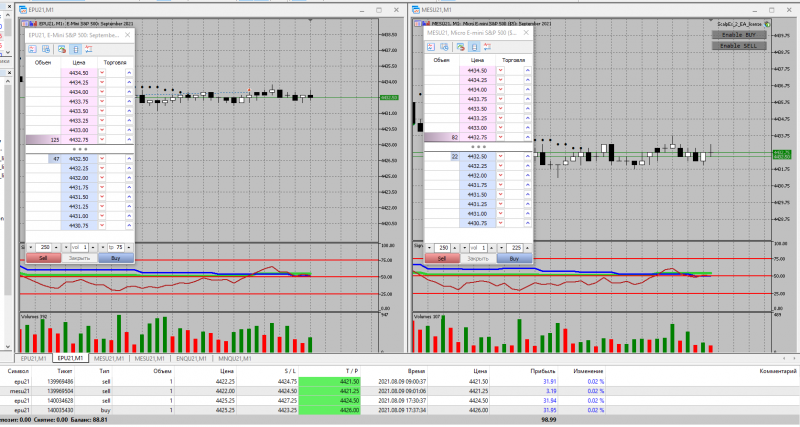This screenshot has width=800, height=427.
Task: Select mesu21 trade row ticket 139969504
Action: pyautogui.click(x=399, y=391)
